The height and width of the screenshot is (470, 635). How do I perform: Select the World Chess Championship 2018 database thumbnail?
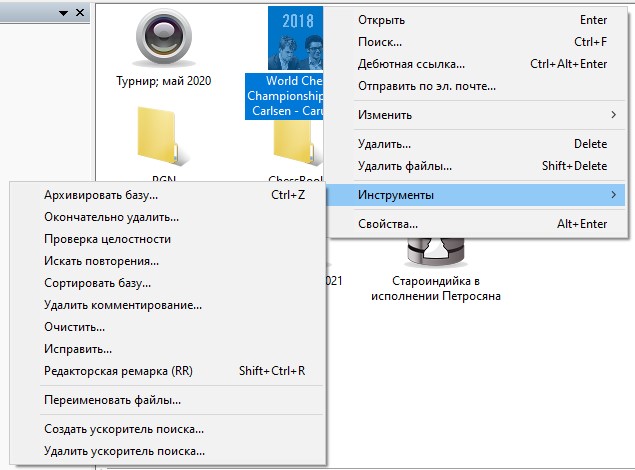point(295,38)
